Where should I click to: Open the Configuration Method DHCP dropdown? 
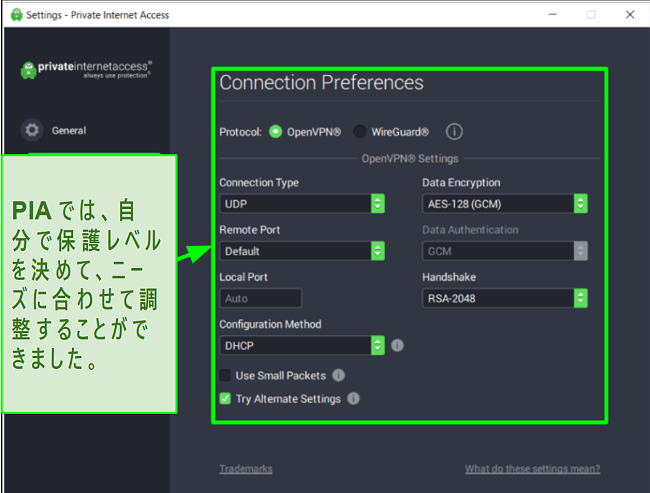coord(302,345)
